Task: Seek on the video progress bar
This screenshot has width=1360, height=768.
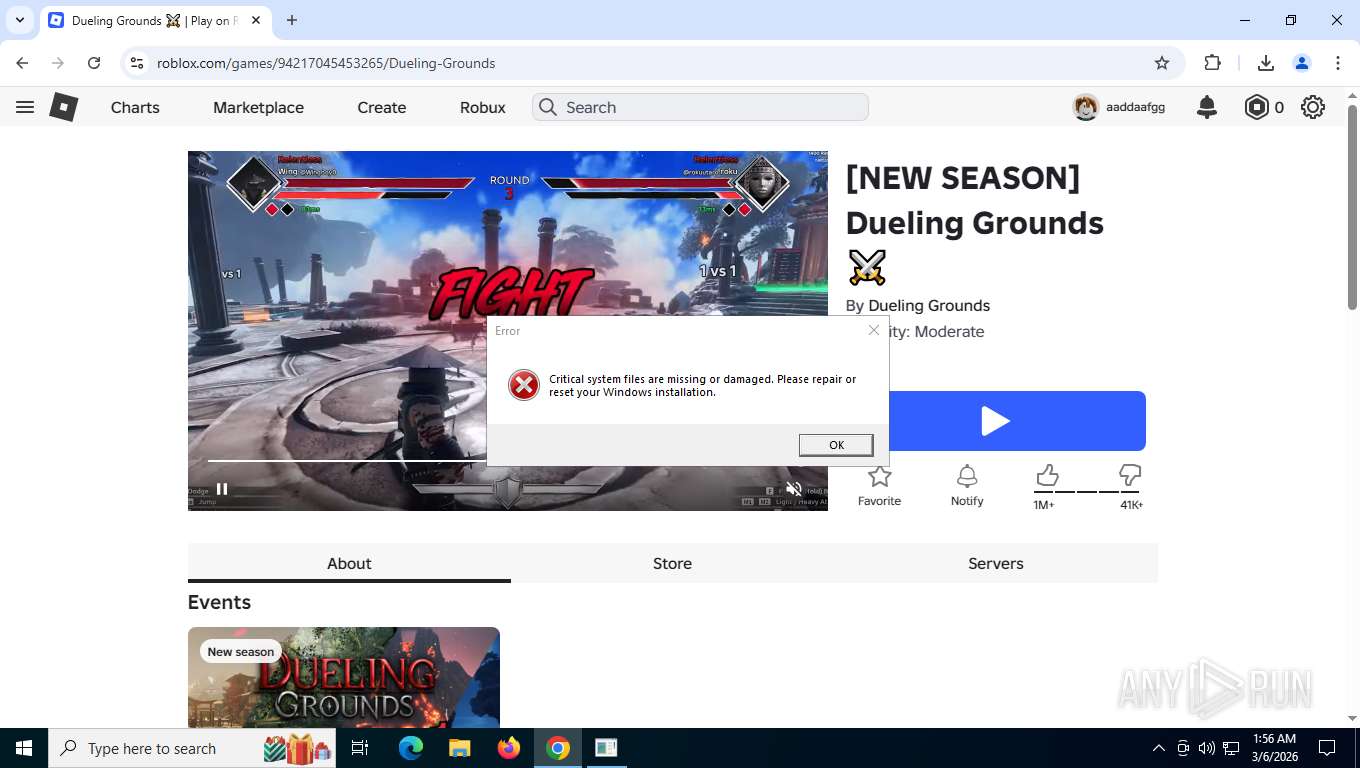Action: point(347,460)
